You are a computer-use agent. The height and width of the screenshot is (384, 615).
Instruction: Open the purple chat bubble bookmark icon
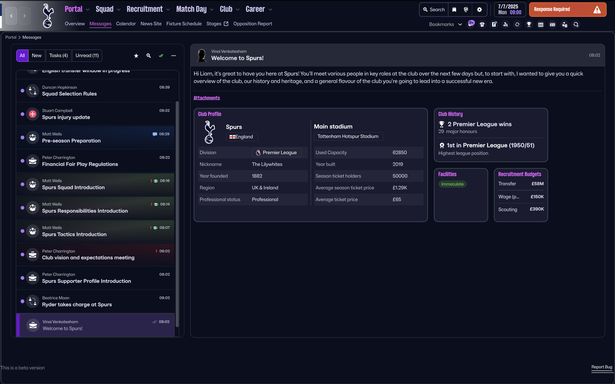471,24
